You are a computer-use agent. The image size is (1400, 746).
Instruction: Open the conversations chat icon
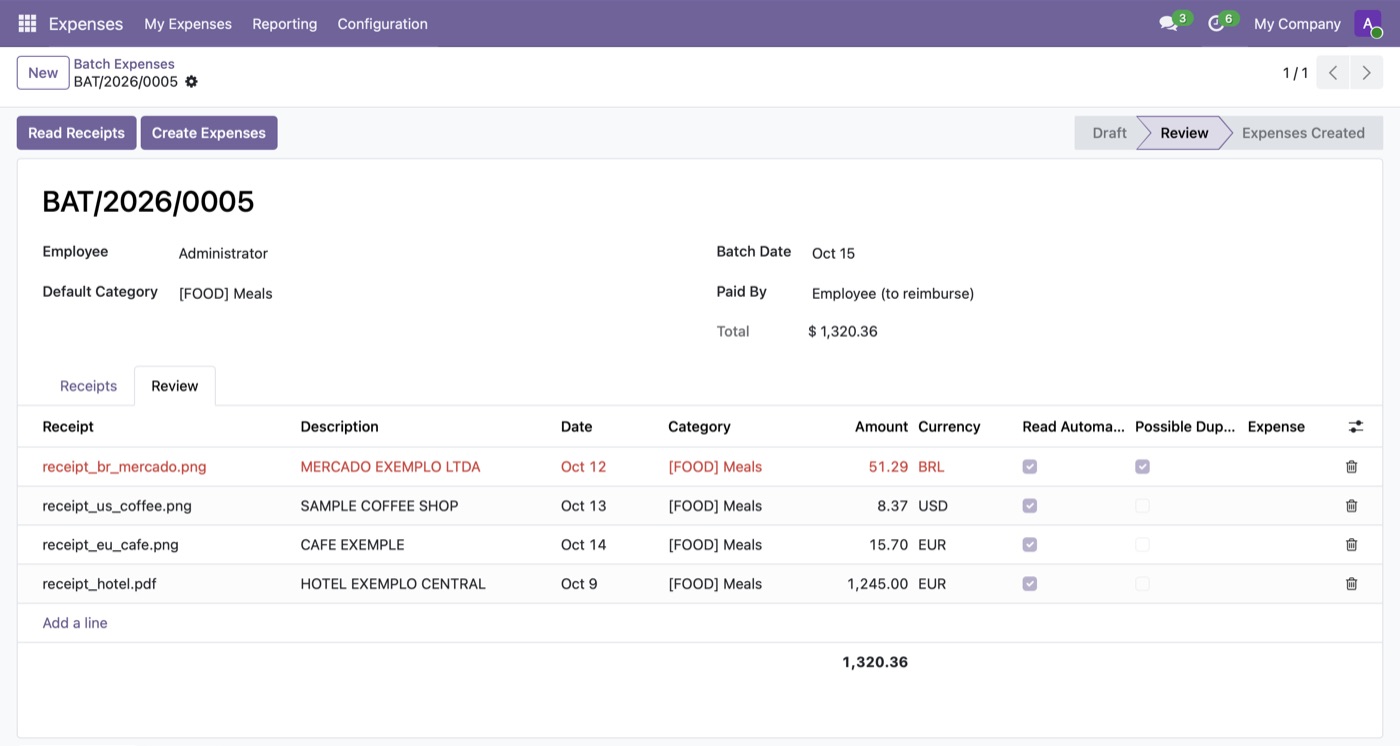(1168, 23)
